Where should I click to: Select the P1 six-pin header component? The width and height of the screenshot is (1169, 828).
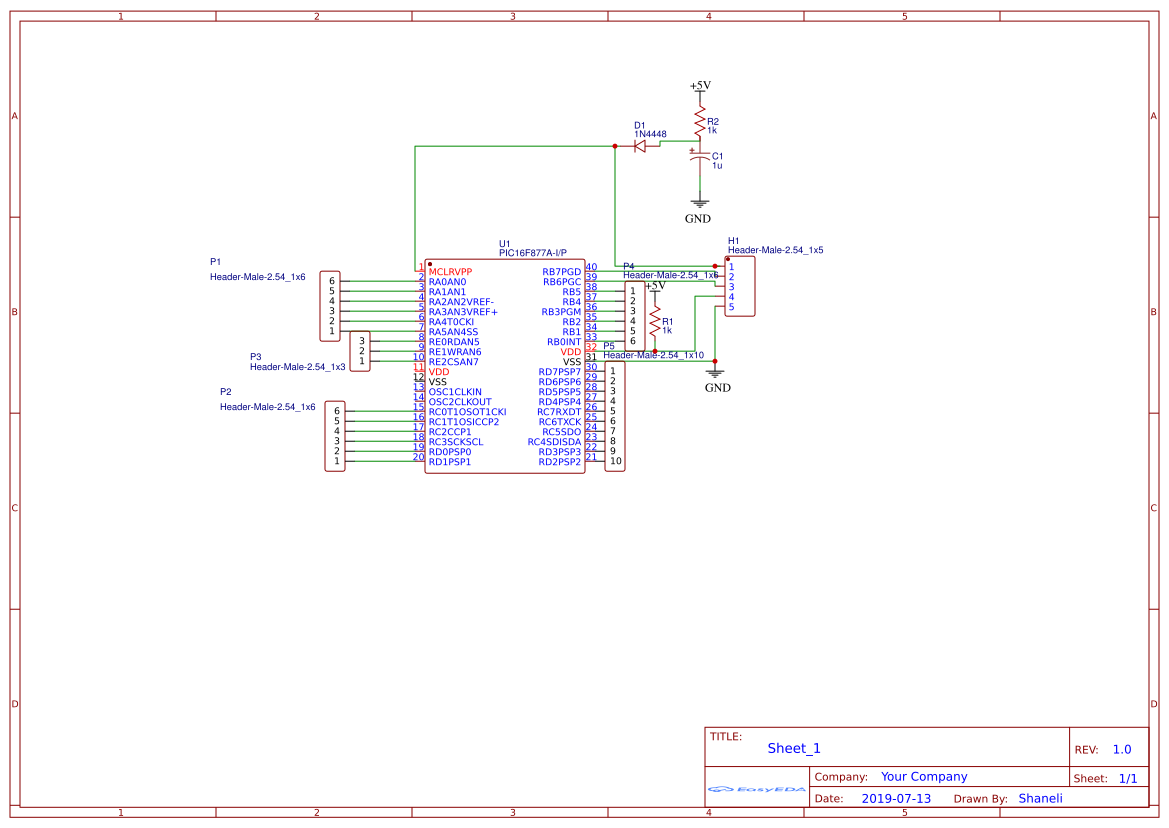pos(330,306)
